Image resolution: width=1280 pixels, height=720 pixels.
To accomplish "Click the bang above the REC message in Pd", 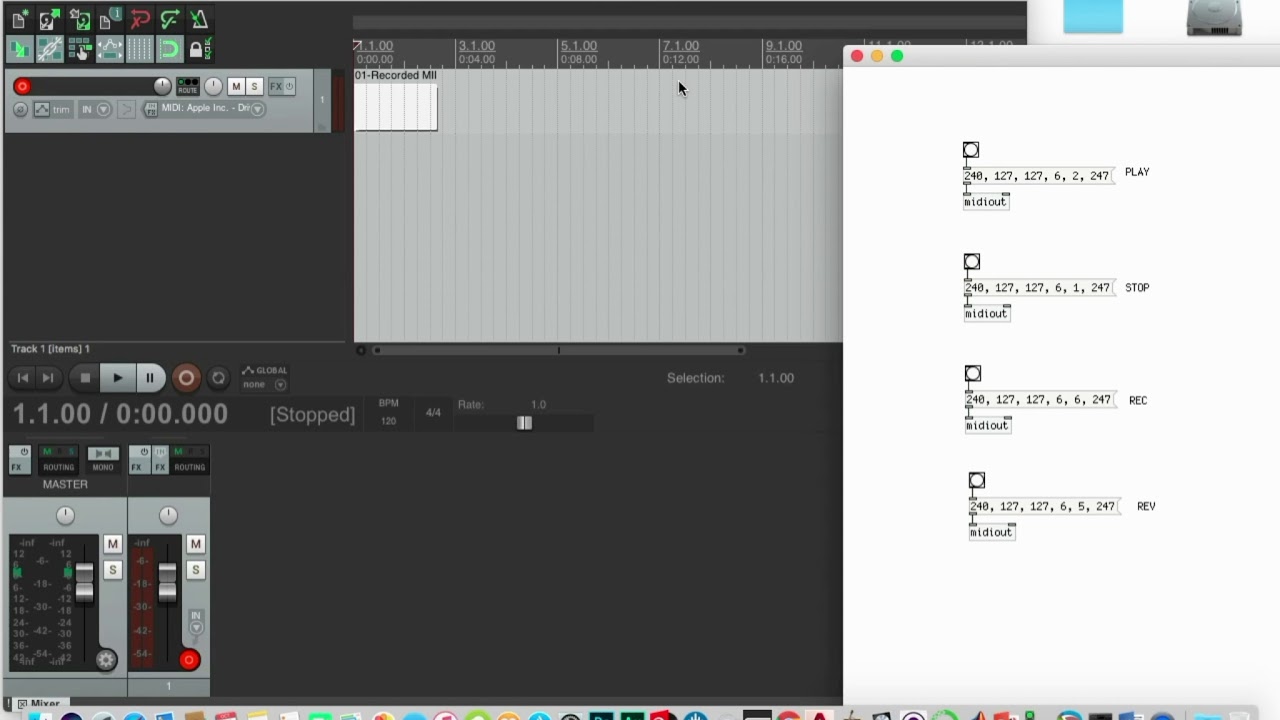I will pyautogui.click(x=973, y=374).
